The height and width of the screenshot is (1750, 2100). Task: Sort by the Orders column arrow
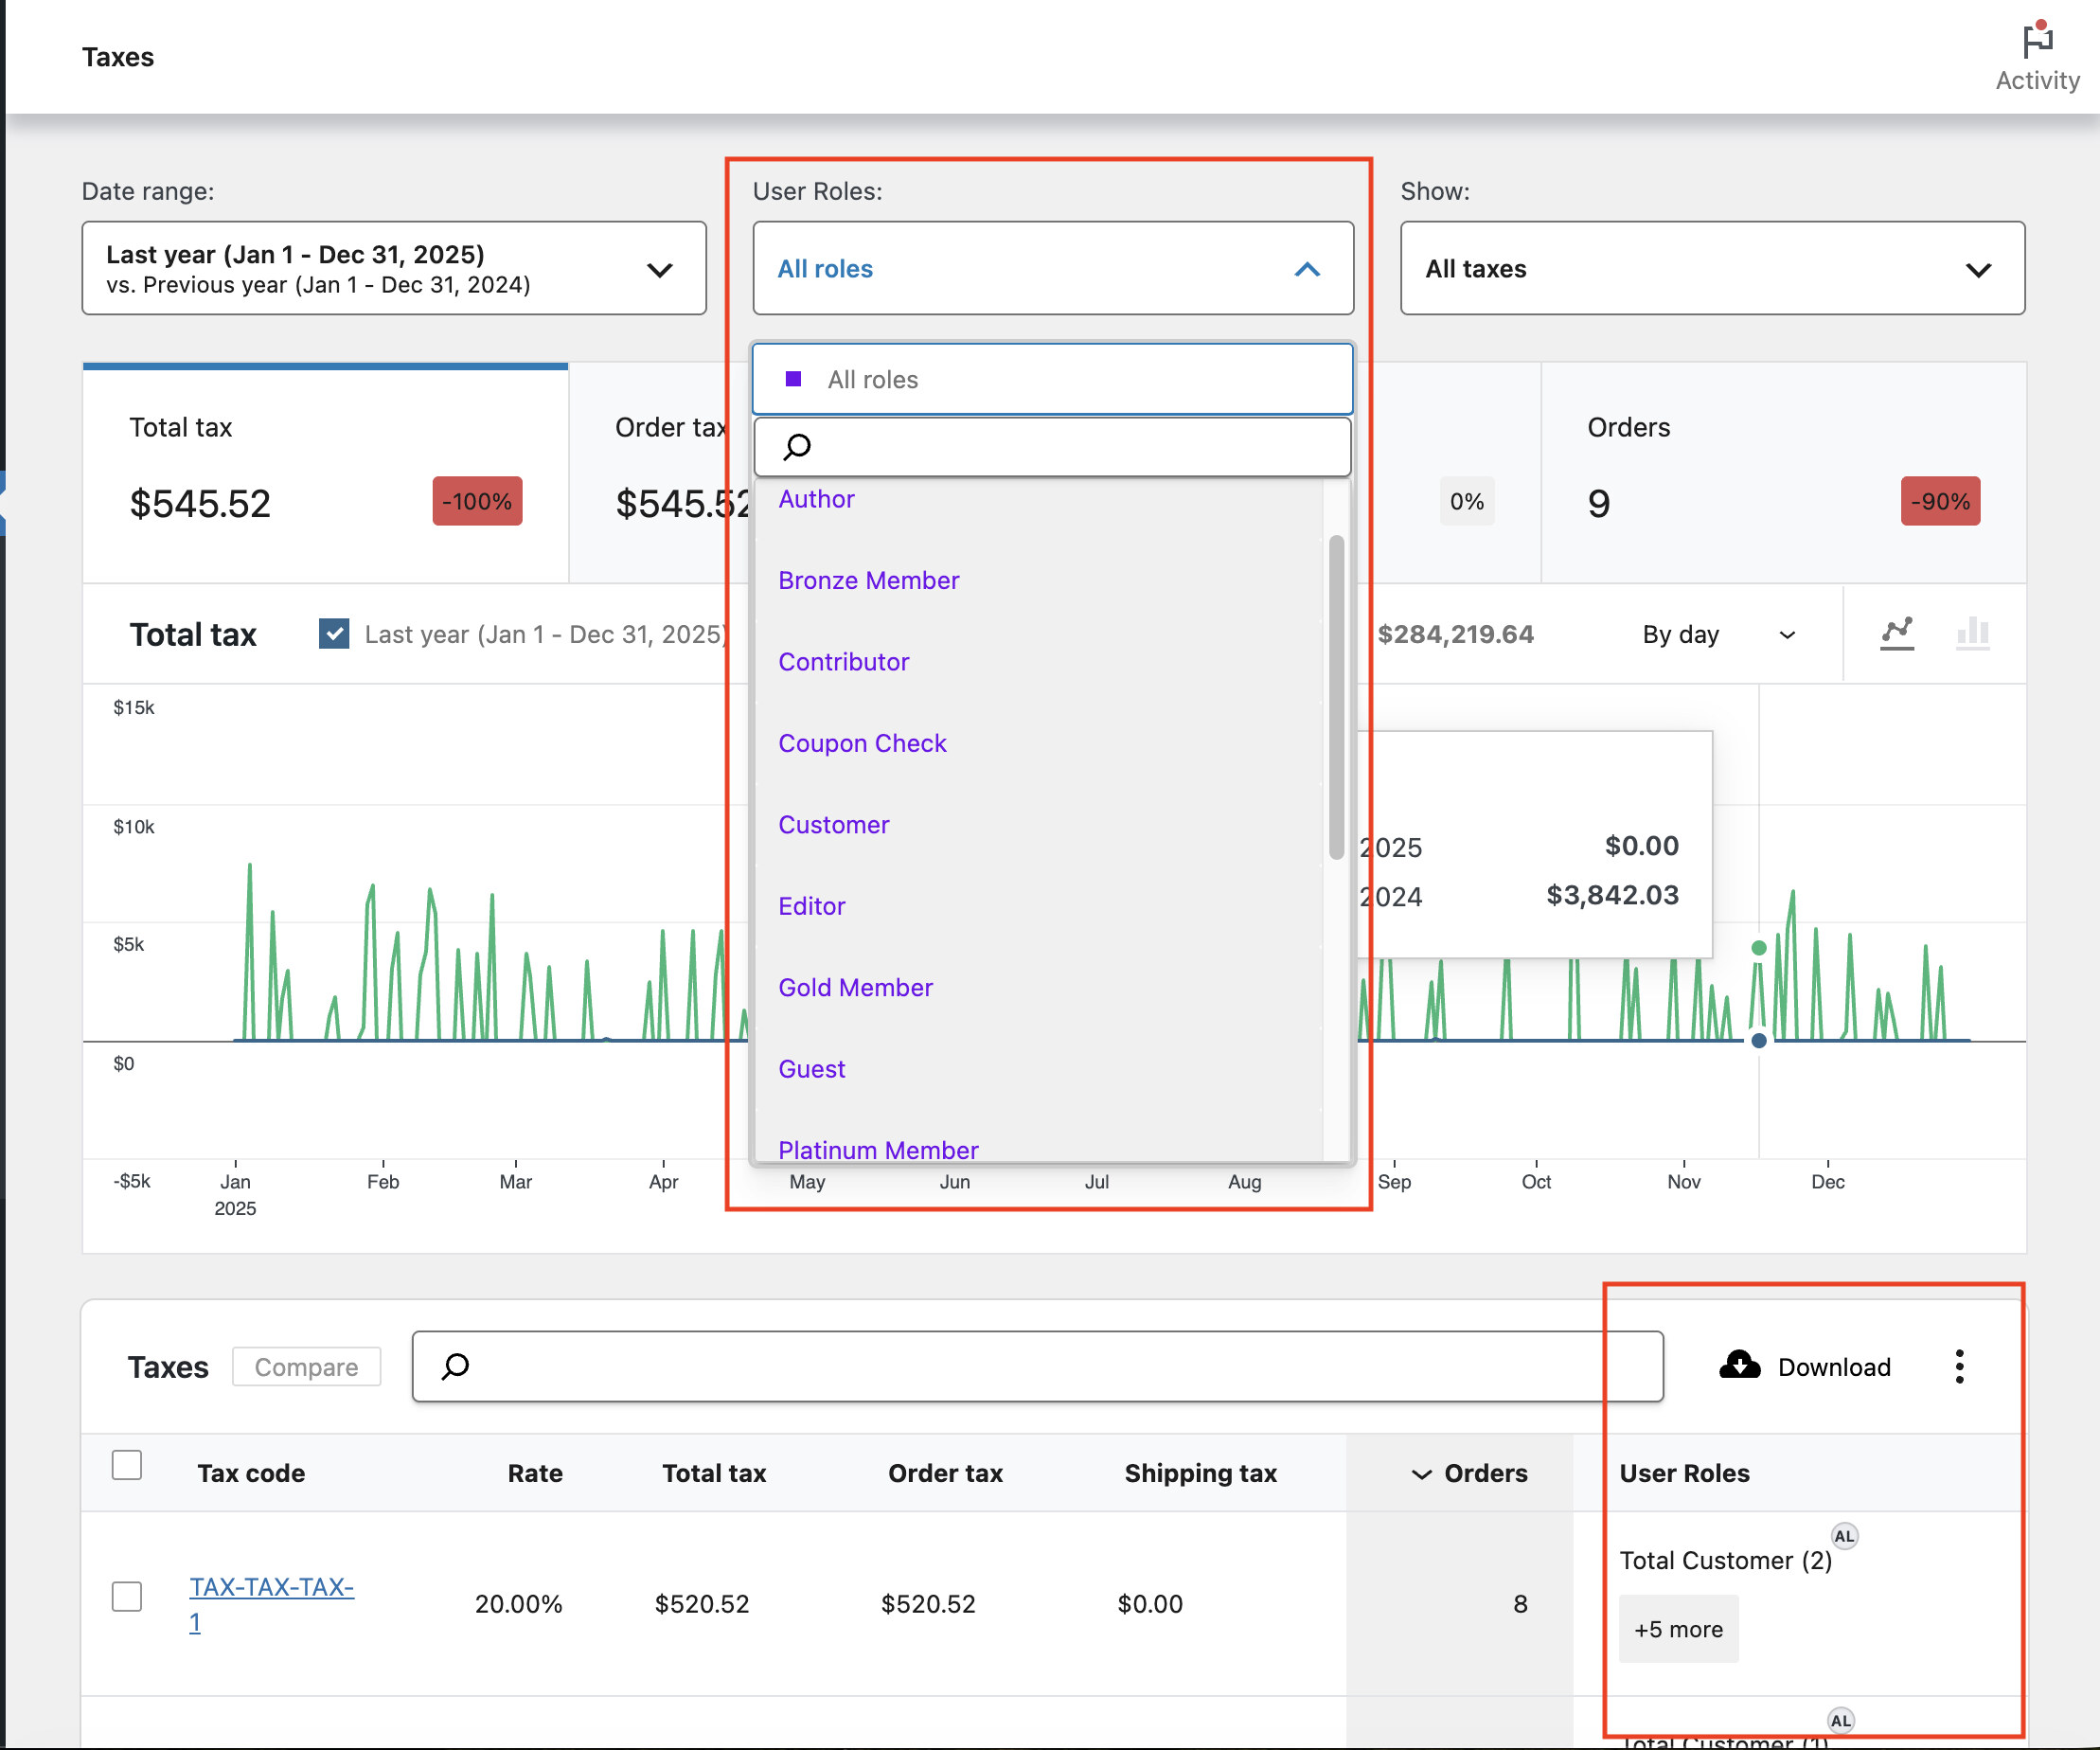coord(1421,1474)
